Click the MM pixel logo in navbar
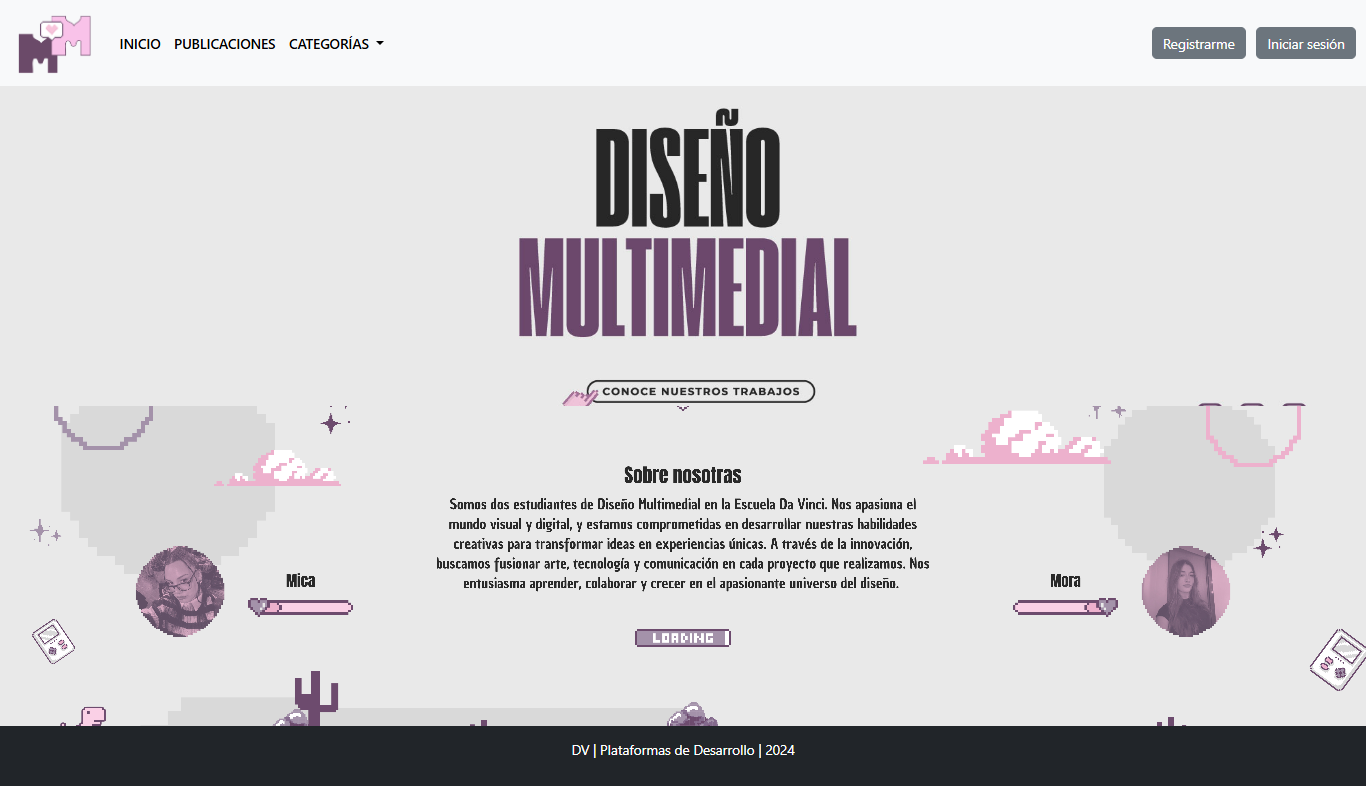This screenshot has height=786, width=1366. pyautogui.click(x=55, y=44)
